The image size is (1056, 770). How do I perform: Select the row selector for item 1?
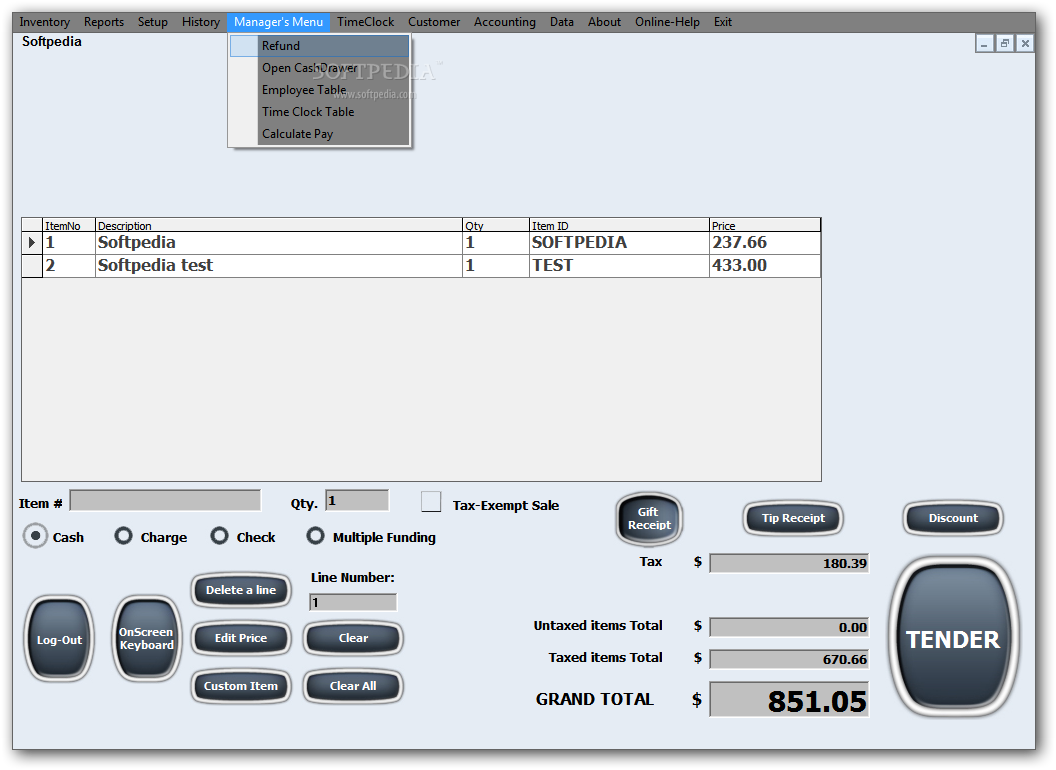(x=32, y=243)
